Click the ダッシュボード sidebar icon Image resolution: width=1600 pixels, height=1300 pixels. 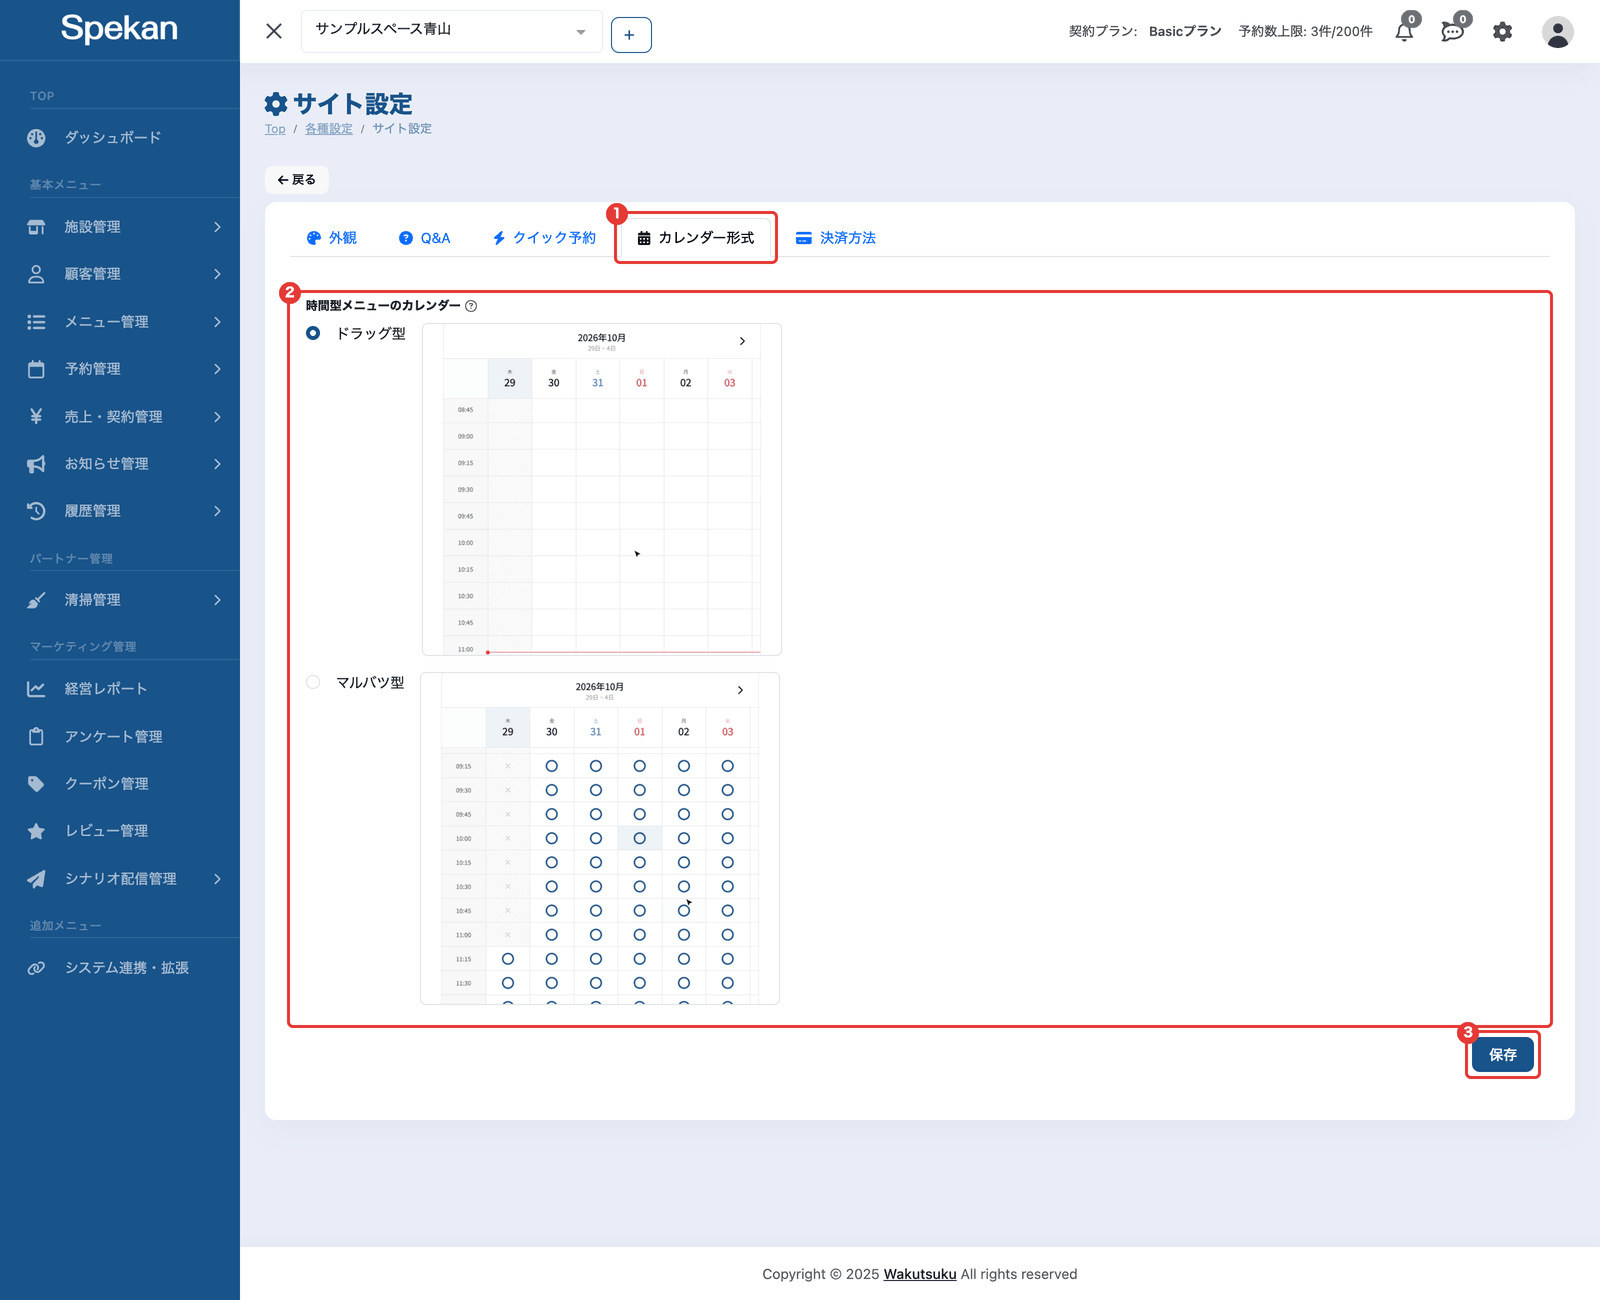(36, 138)
